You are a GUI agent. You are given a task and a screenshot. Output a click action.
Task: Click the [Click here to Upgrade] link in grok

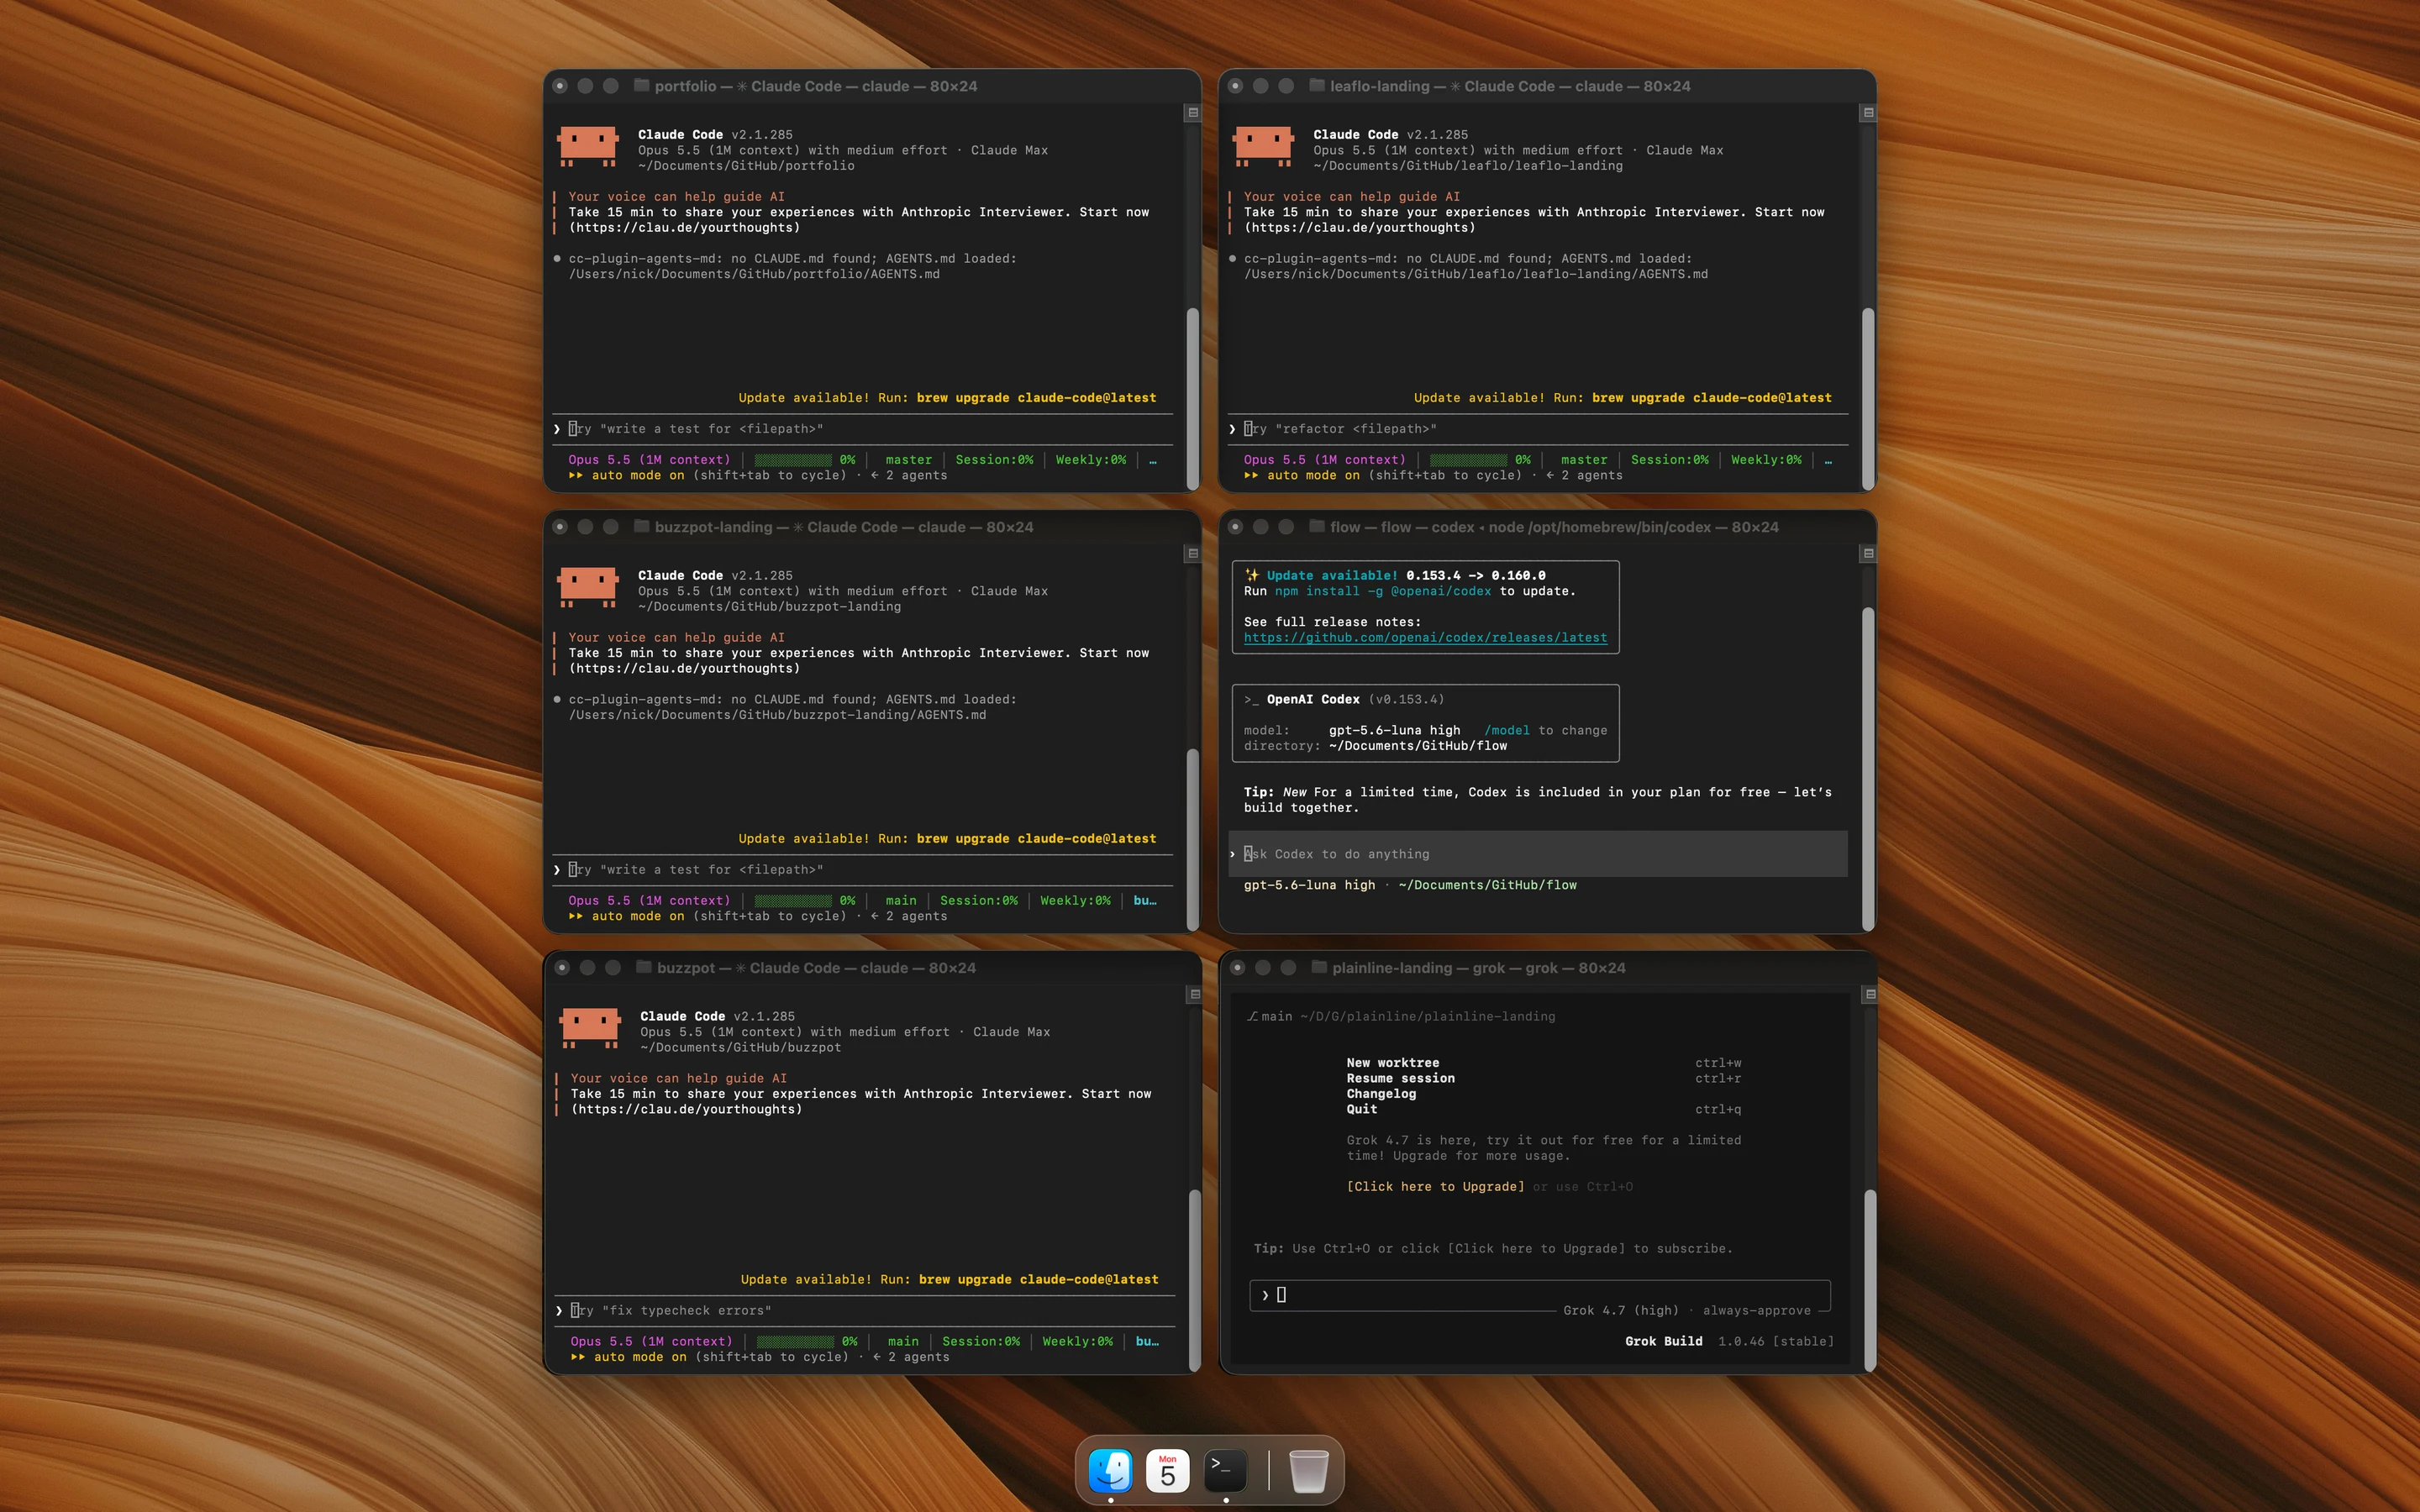pyautogui.click(x=1435, y=1187)
